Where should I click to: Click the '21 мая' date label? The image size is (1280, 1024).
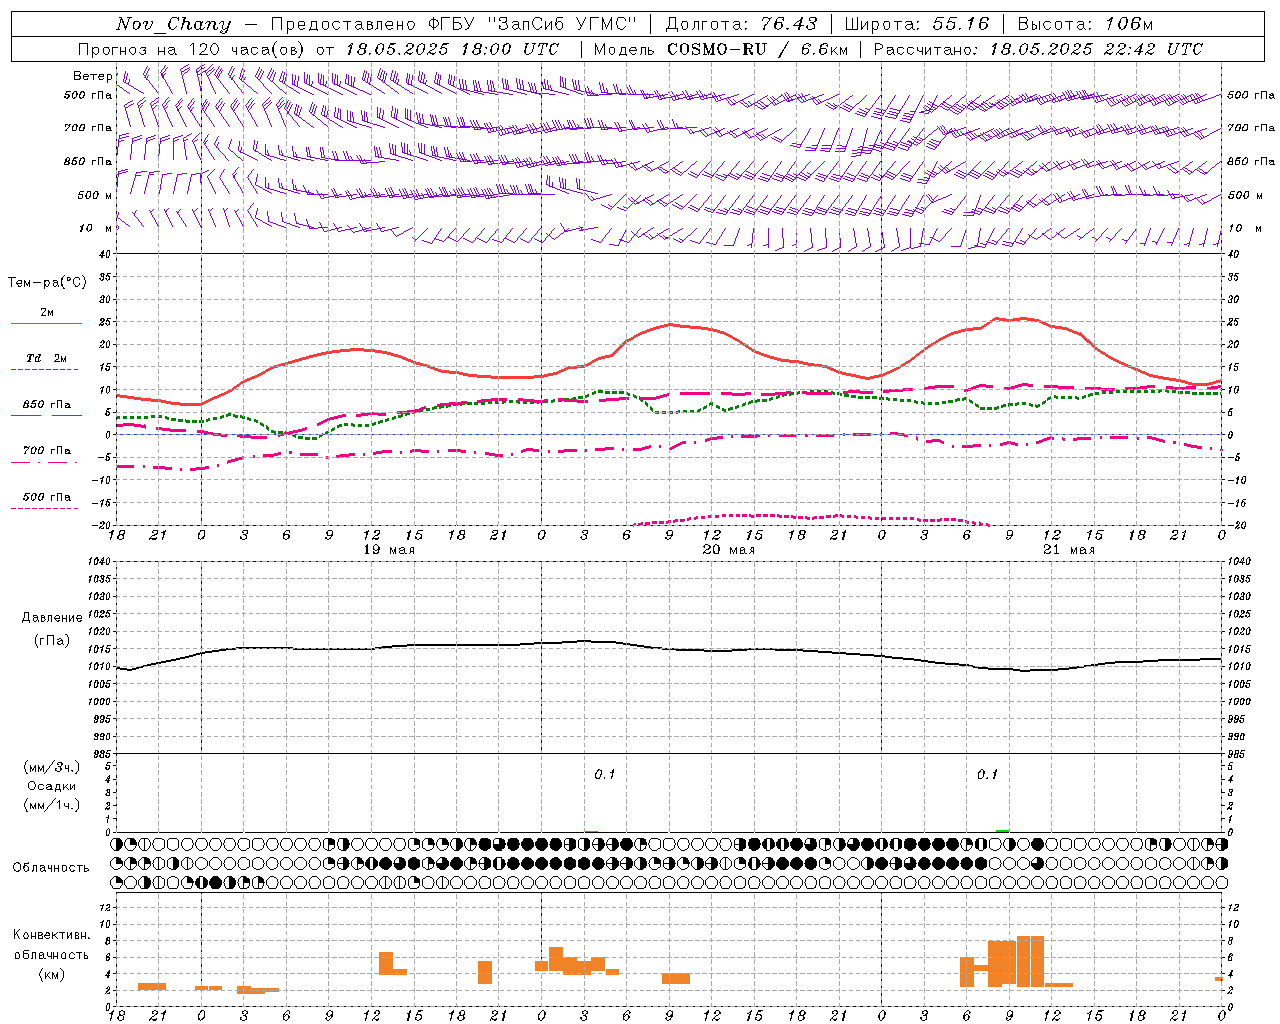tap(1069, 550)
